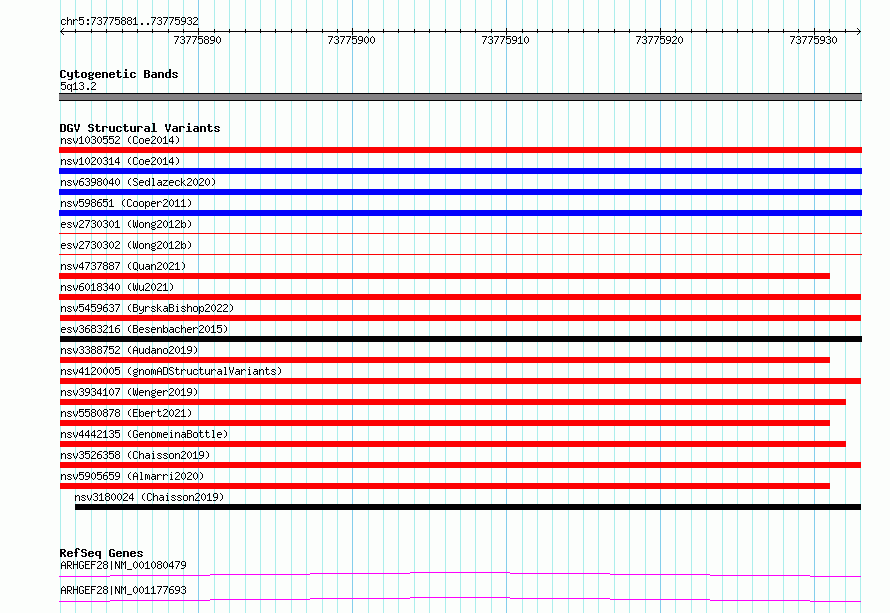Select gene label ARHGEF28|NM_001177693
Image resolution: width=890 pixels, height=613 pixels.
click(x=123, y=590)
